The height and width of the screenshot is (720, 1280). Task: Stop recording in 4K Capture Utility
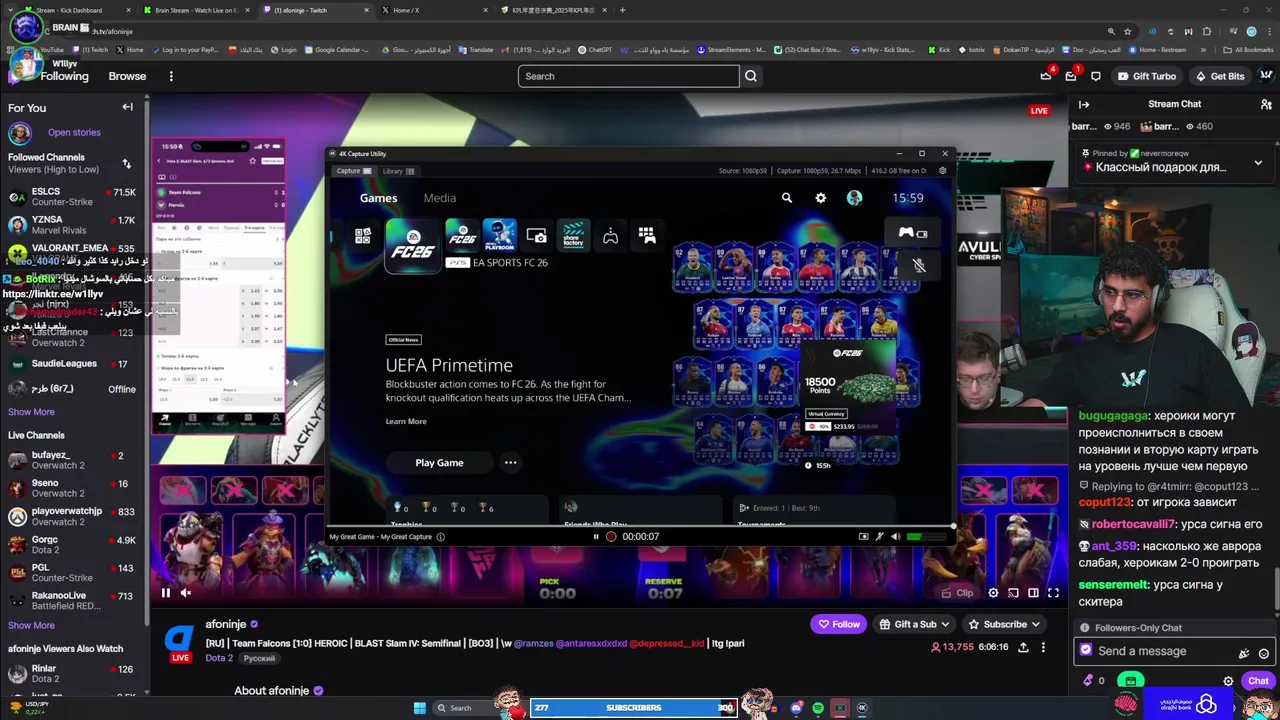[x=611, y=537]
